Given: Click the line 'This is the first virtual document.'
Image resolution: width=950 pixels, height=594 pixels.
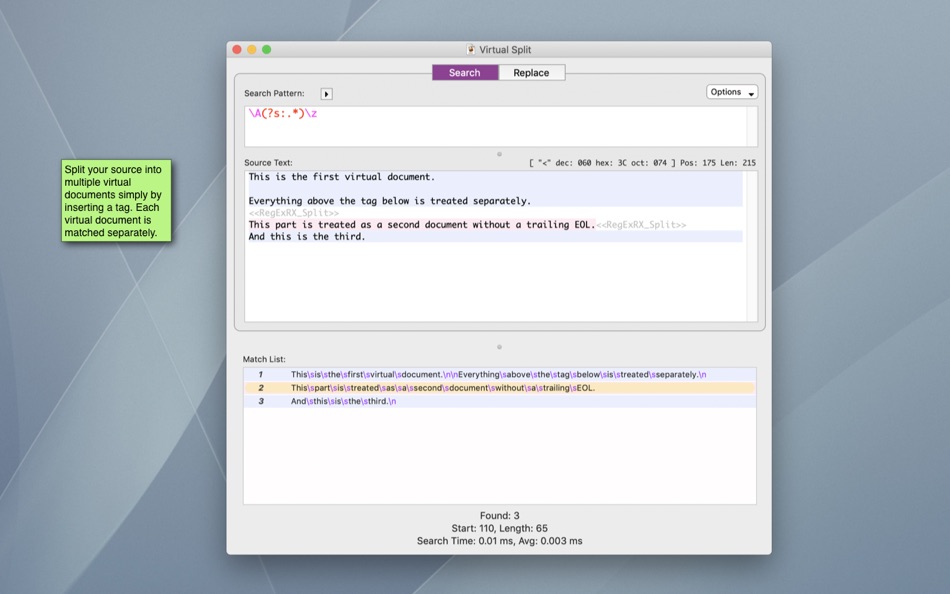Looking at the screenshot, I should [342, 177].
